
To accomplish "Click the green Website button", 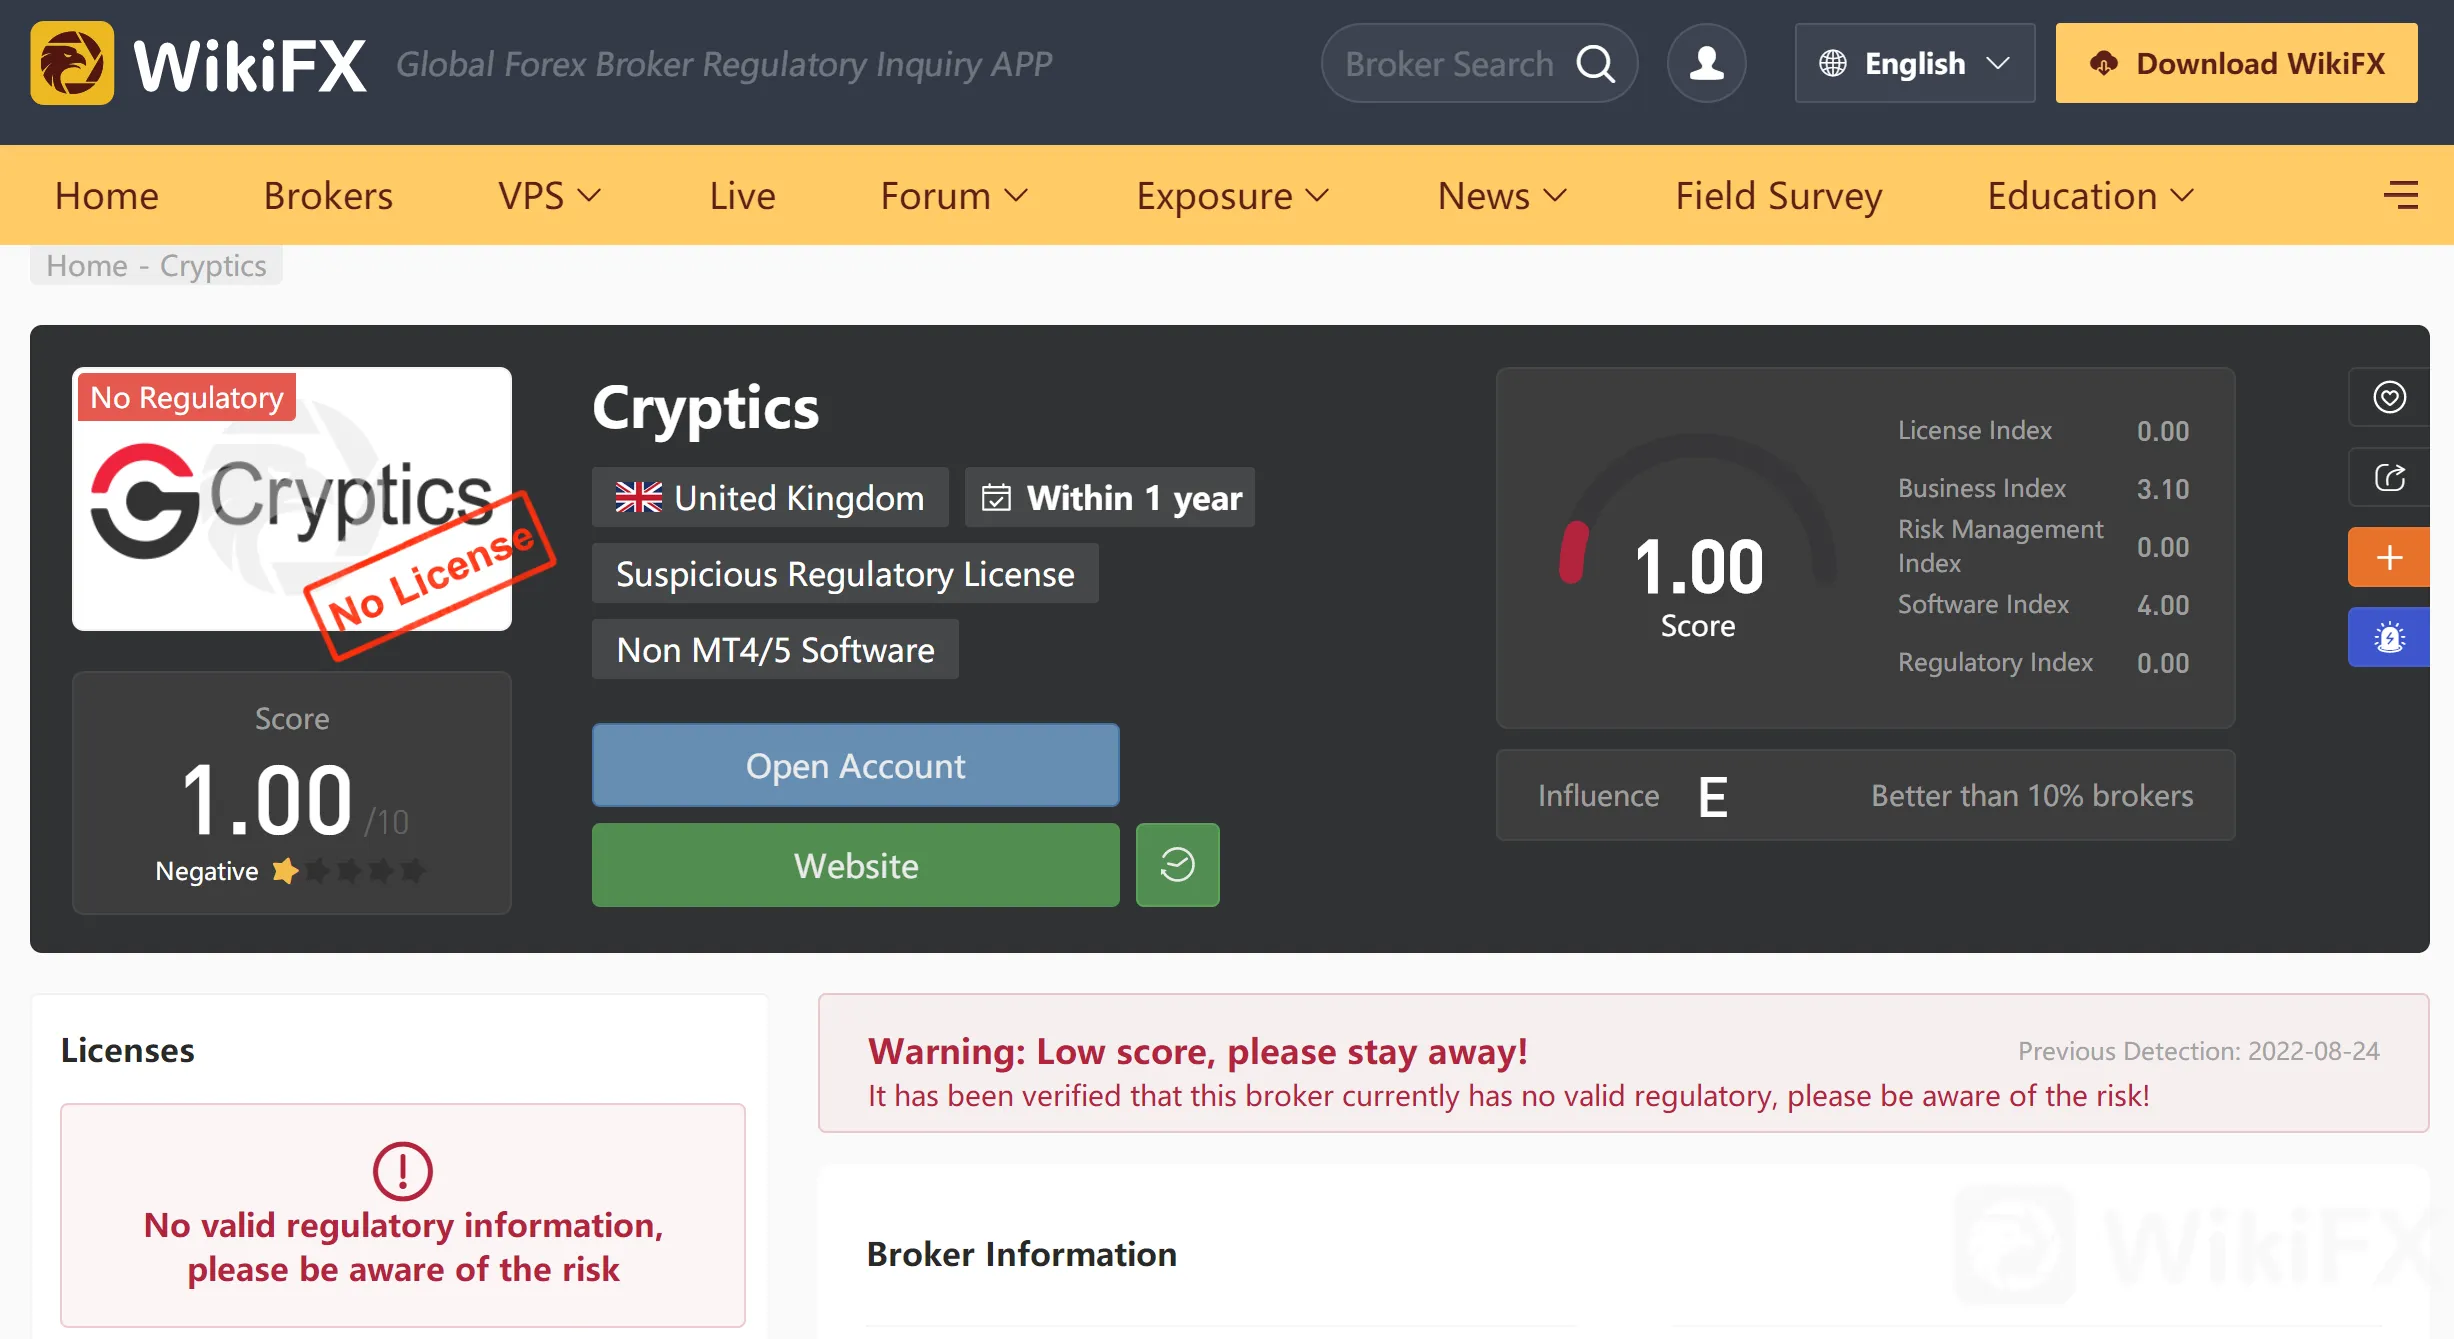I will click(x=855, y=865).
